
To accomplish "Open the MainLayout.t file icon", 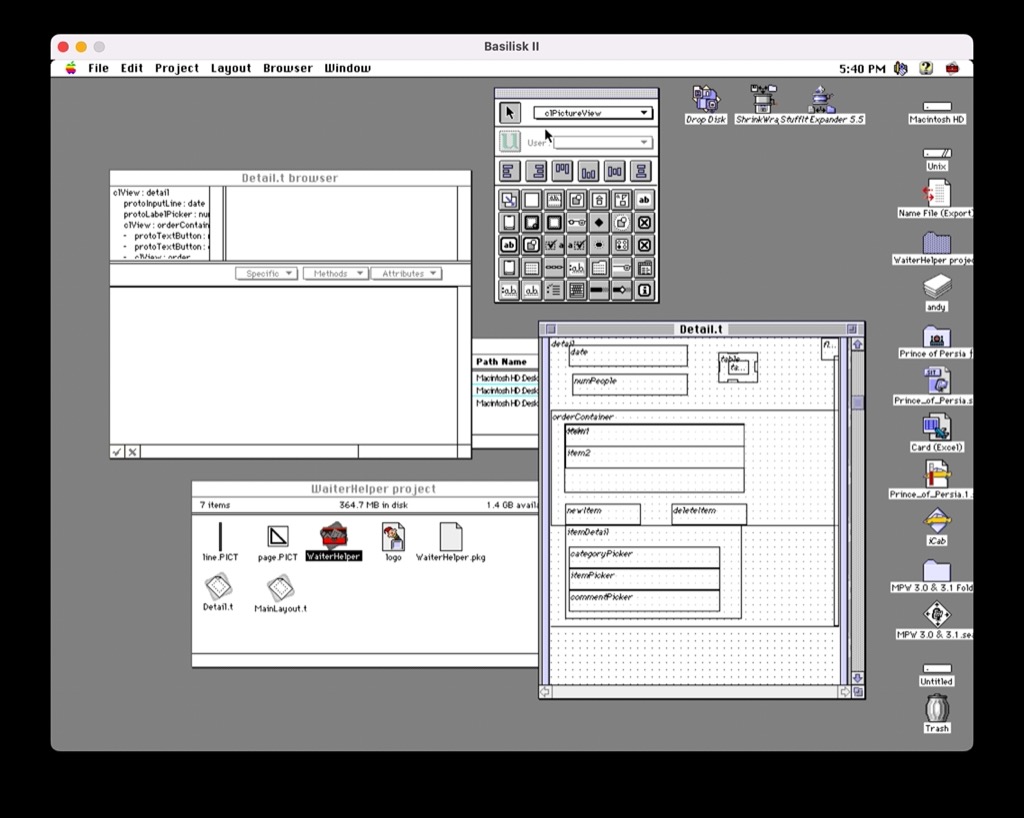I will (x=280, y=589).
